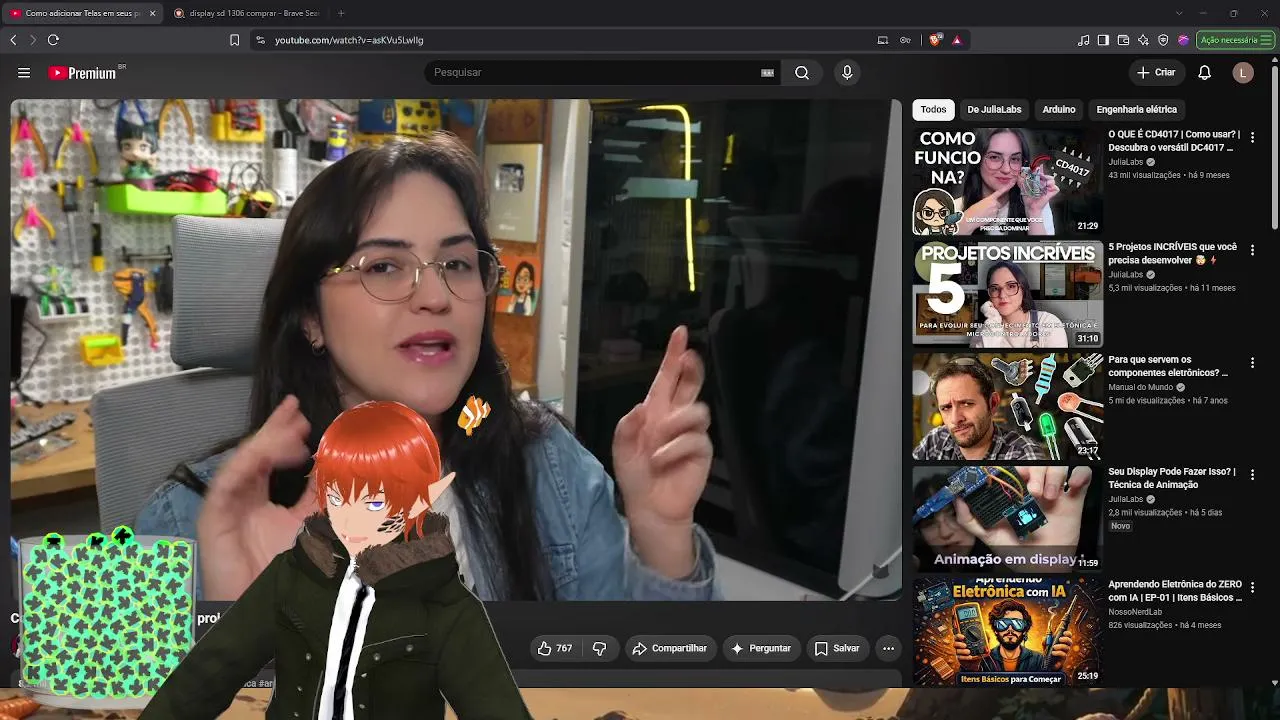Open Brave Shields lion icon
1280x720 pixels.
935,40
